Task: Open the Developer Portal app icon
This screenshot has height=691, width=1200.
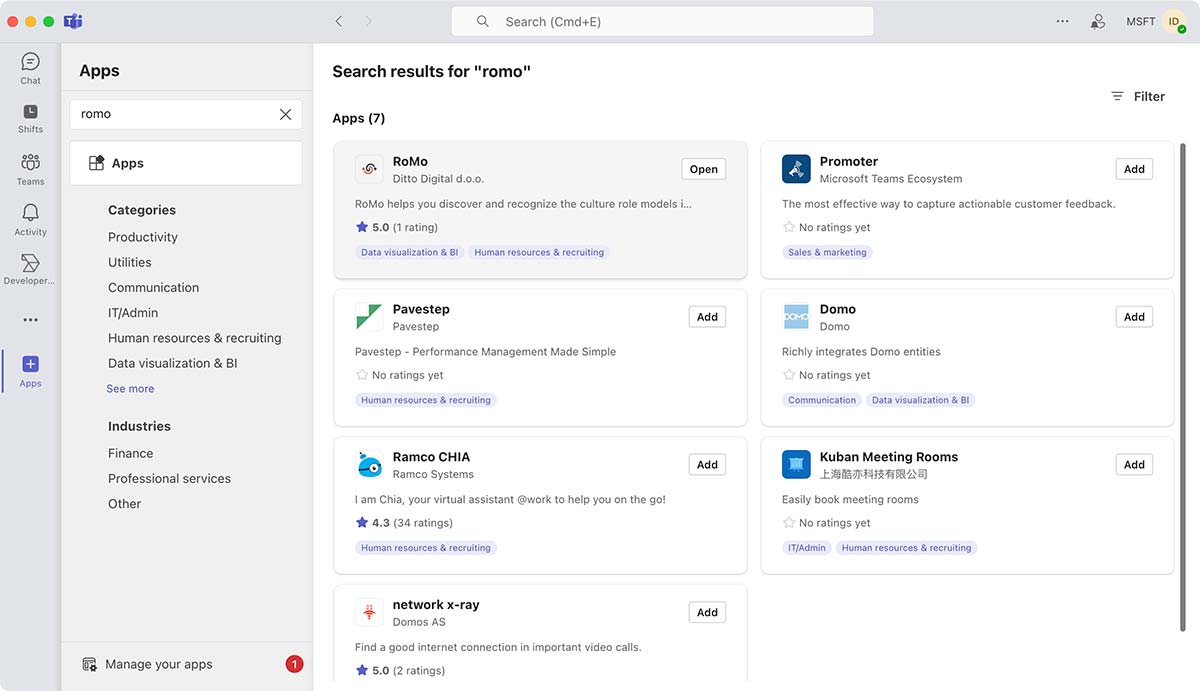Action: [30, 263]
